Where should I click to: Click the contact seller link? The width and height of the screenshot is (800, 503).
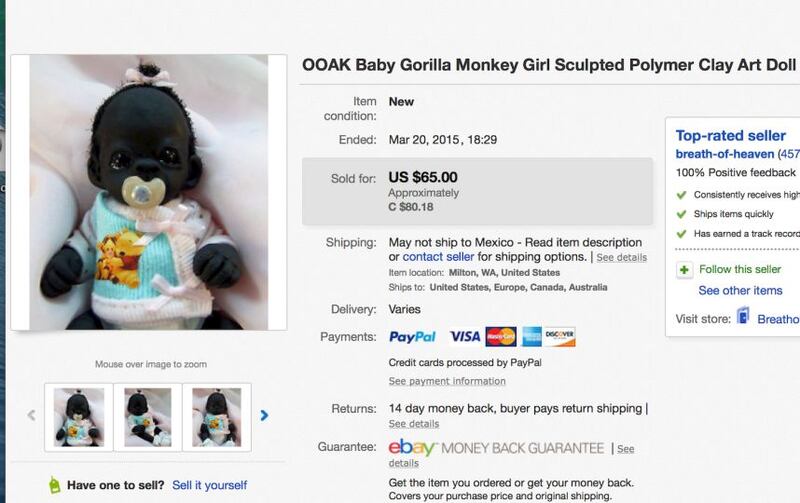click(x=438, y=257)
